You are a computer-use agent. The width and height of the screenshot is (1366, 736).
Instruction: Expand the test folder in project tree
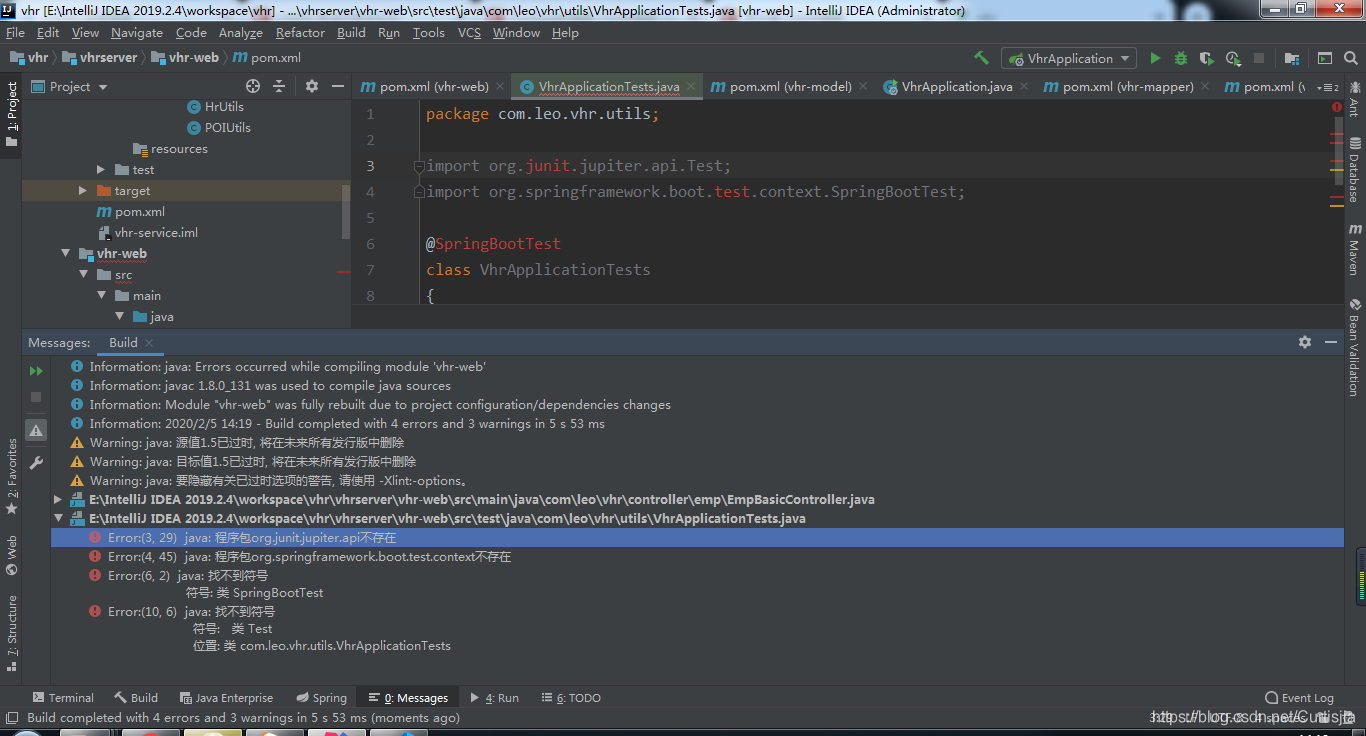point(101,170)
